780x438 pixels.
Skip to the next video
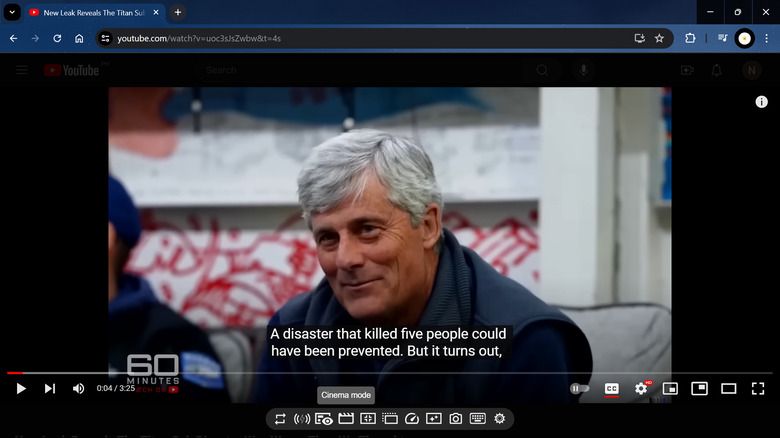point(50,388)
